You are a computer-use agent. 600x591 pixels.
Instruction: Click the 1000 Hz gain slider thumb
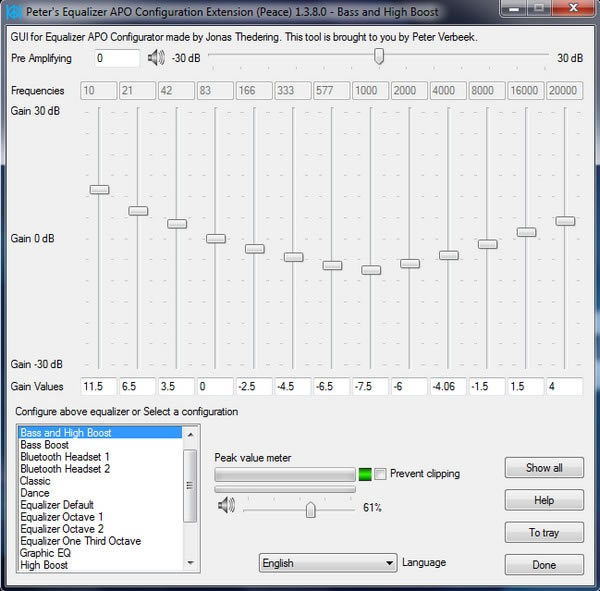tap(371, 270)
